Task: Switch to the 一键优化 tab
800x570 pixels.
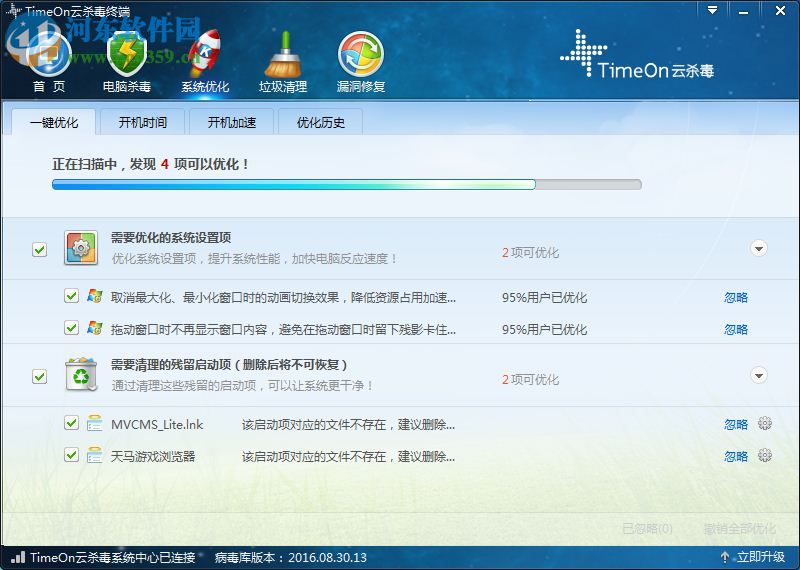Action: click(54, 122)
